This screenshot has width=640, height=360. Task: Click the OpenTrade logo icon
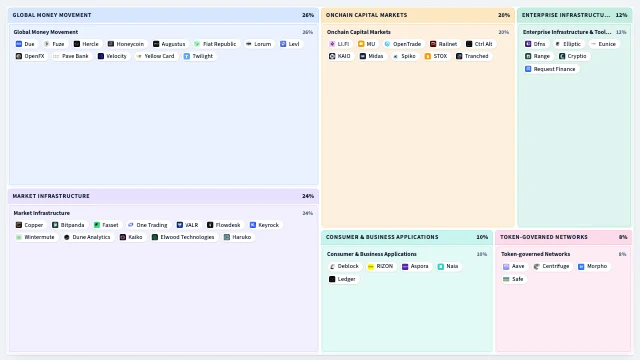coord(387,44)
